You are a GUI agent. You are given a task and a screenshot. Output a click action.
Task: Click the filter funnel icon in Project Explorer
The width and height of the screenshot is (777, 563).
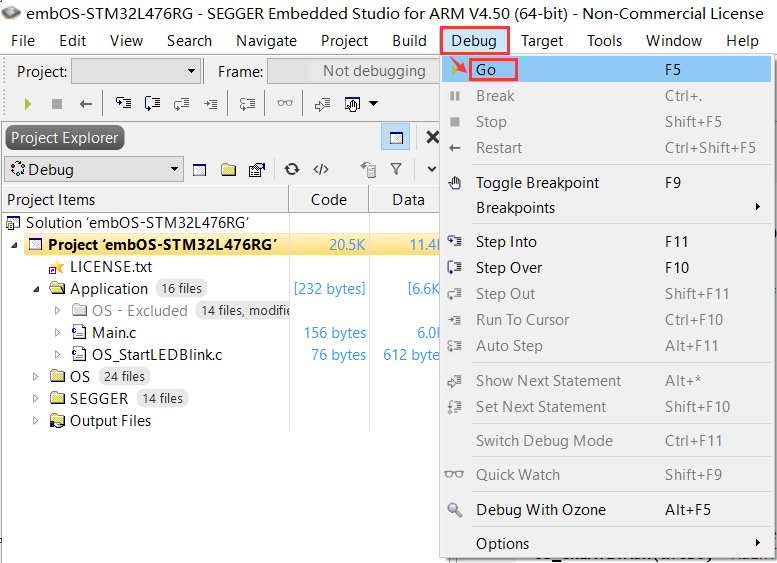point(396,169)
